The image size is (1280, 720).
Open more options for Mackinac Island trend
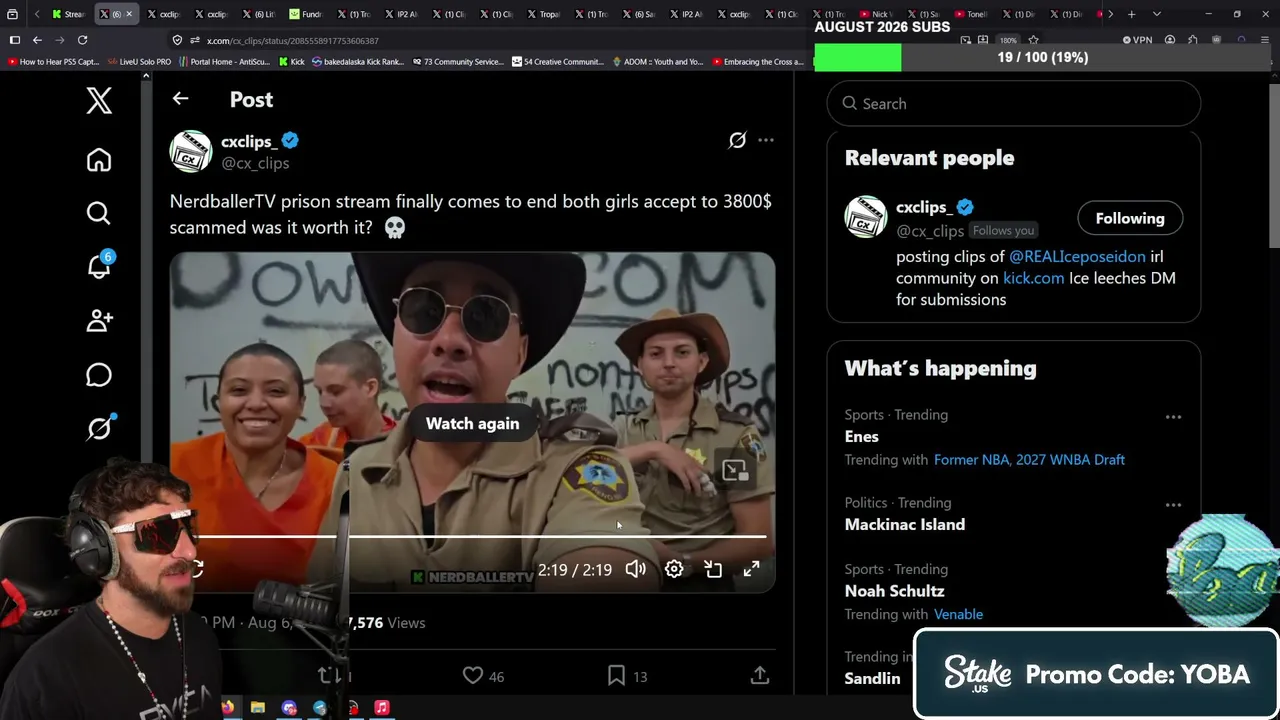tap(1173, 505)
